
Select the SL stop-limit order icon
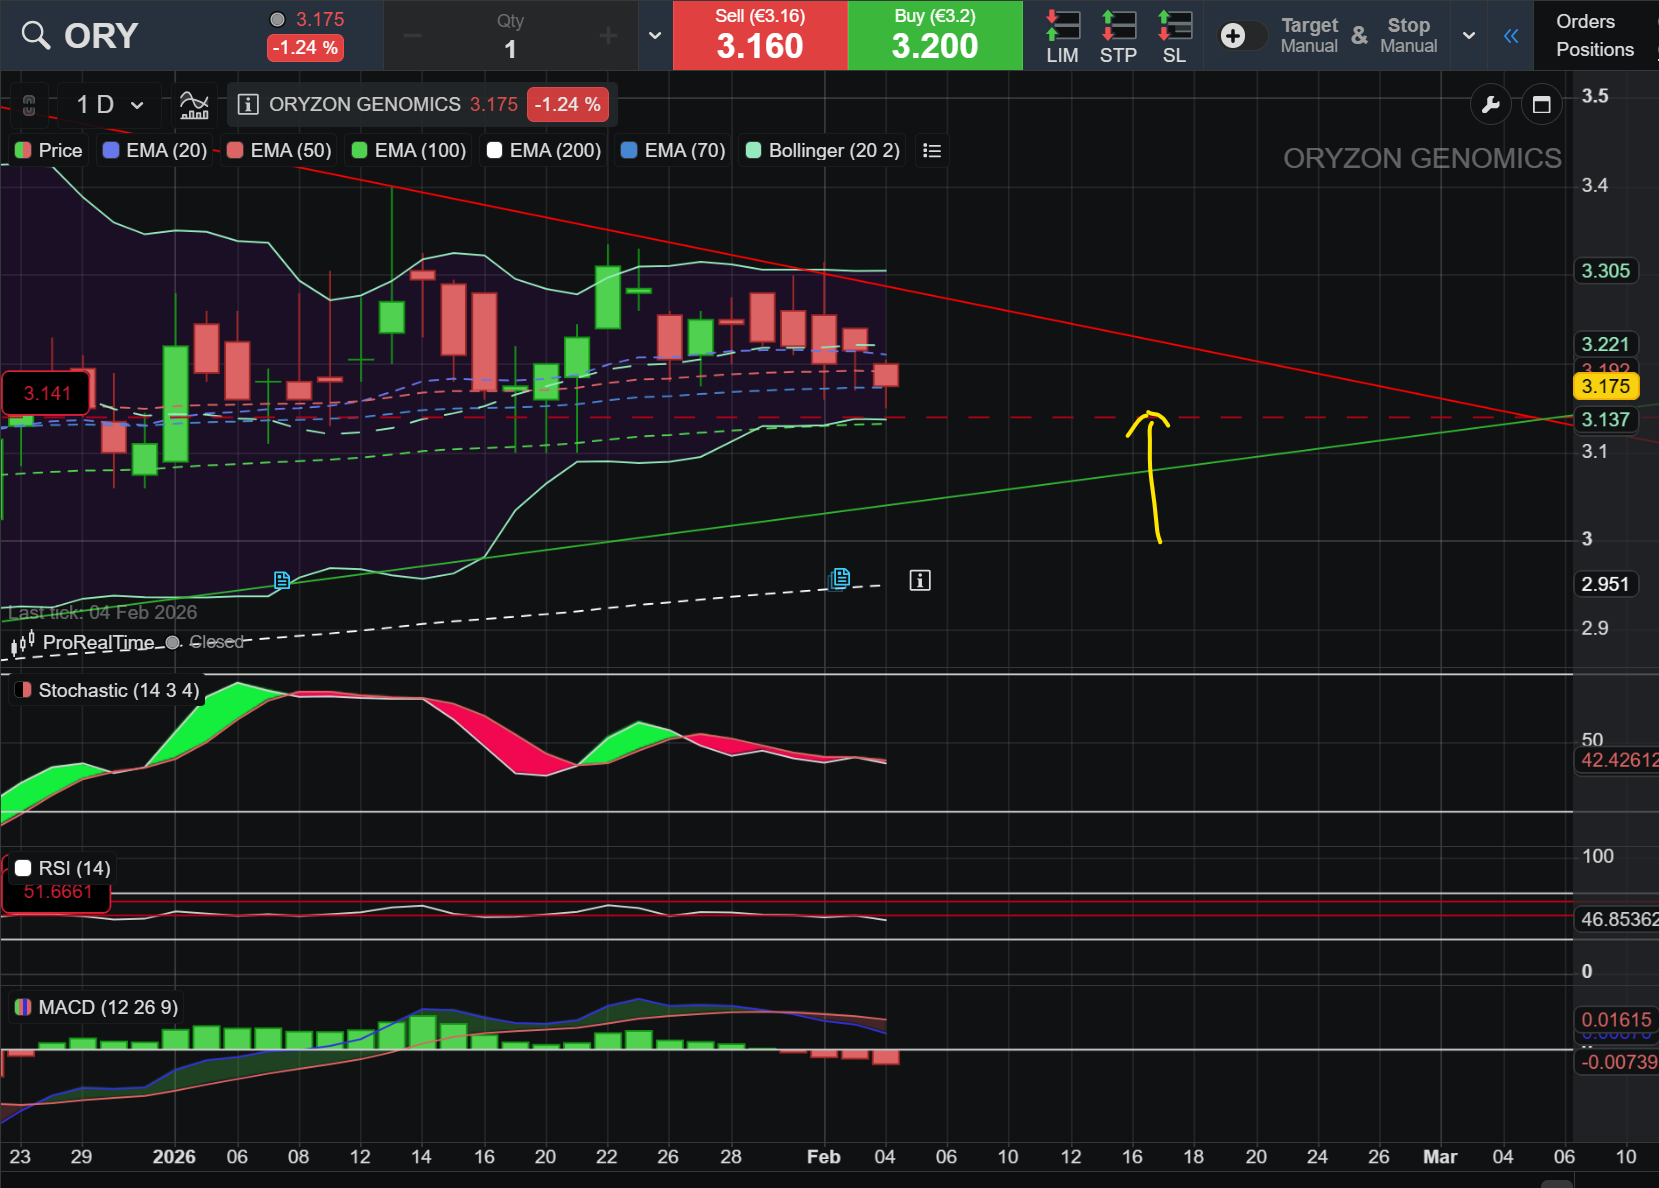[1175, 37]
